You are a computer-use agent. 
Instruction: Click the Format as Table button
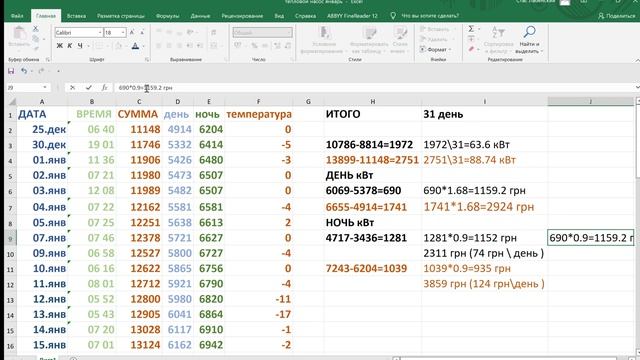click(x=369, y=40)
